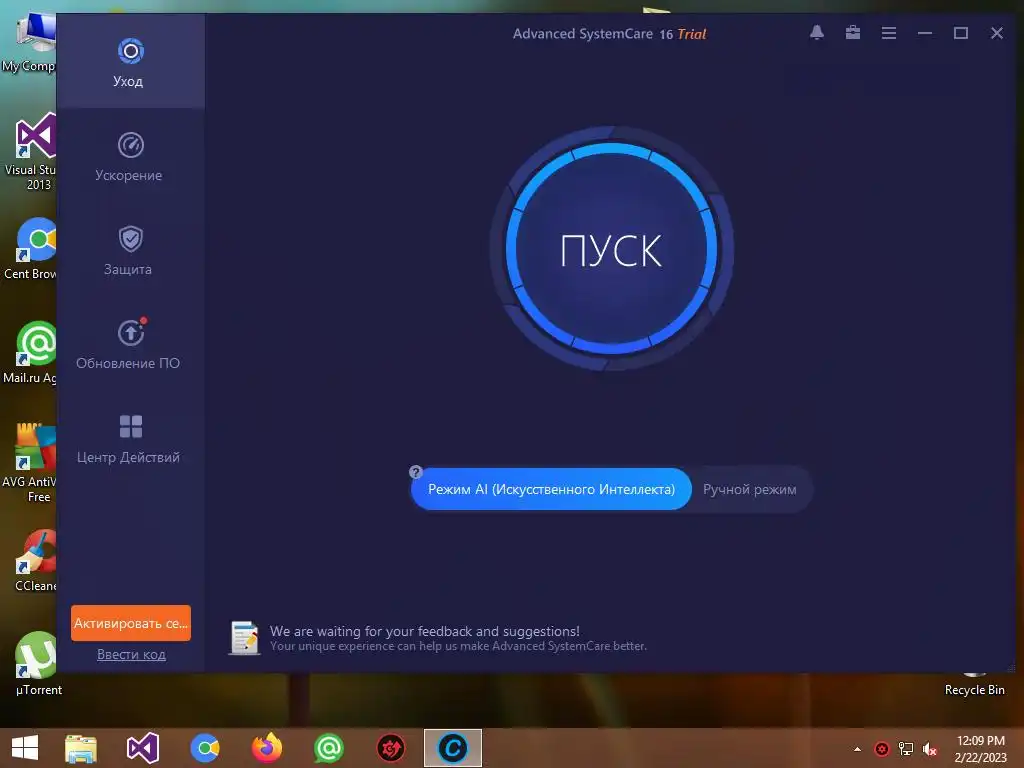This screenshot has height=768, width=1024.
Task: Open Mail.ru Agent from the taskbar
Action: pos(328,748)
